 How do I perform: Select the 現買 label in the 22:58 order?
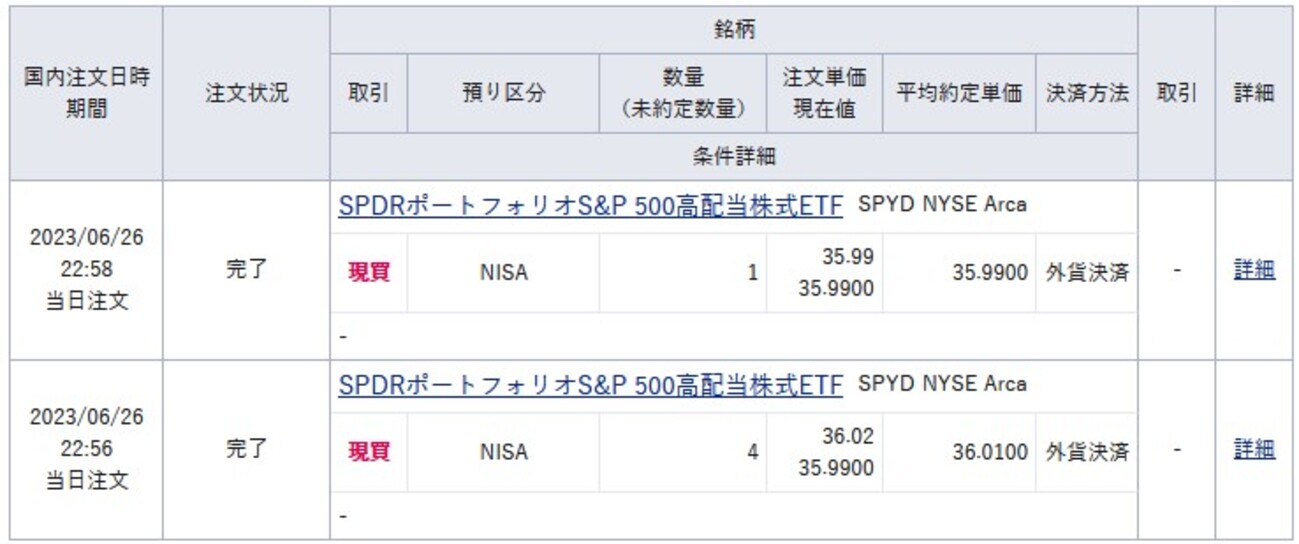coord(368,272)
